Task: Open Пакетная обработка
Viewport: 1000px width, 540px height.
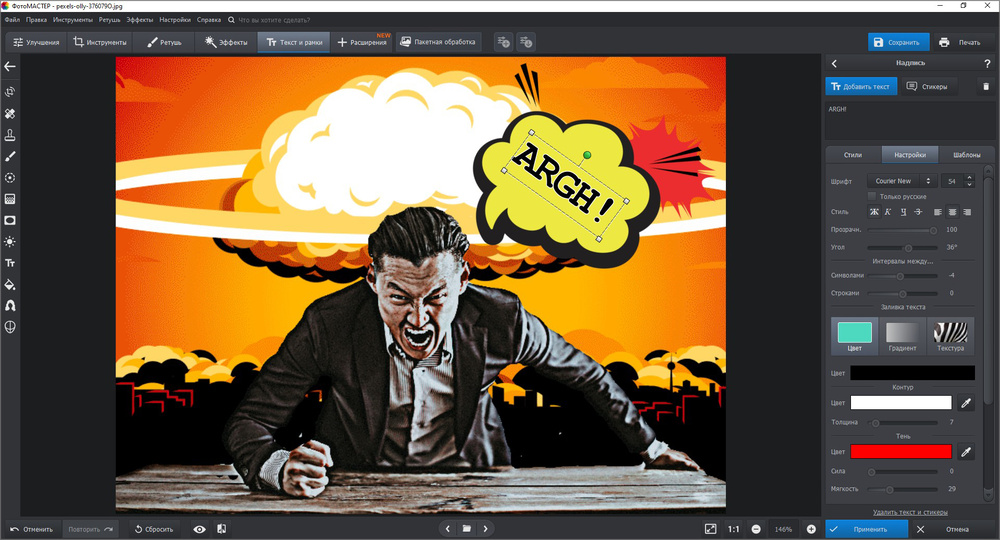Action: click(438, 42)
